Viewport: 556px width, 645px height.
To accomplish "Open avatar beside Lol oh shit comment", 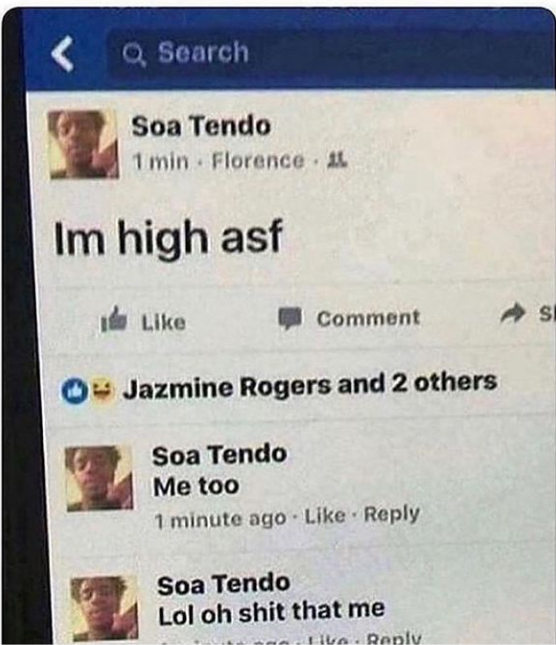I will click(104, 609).
